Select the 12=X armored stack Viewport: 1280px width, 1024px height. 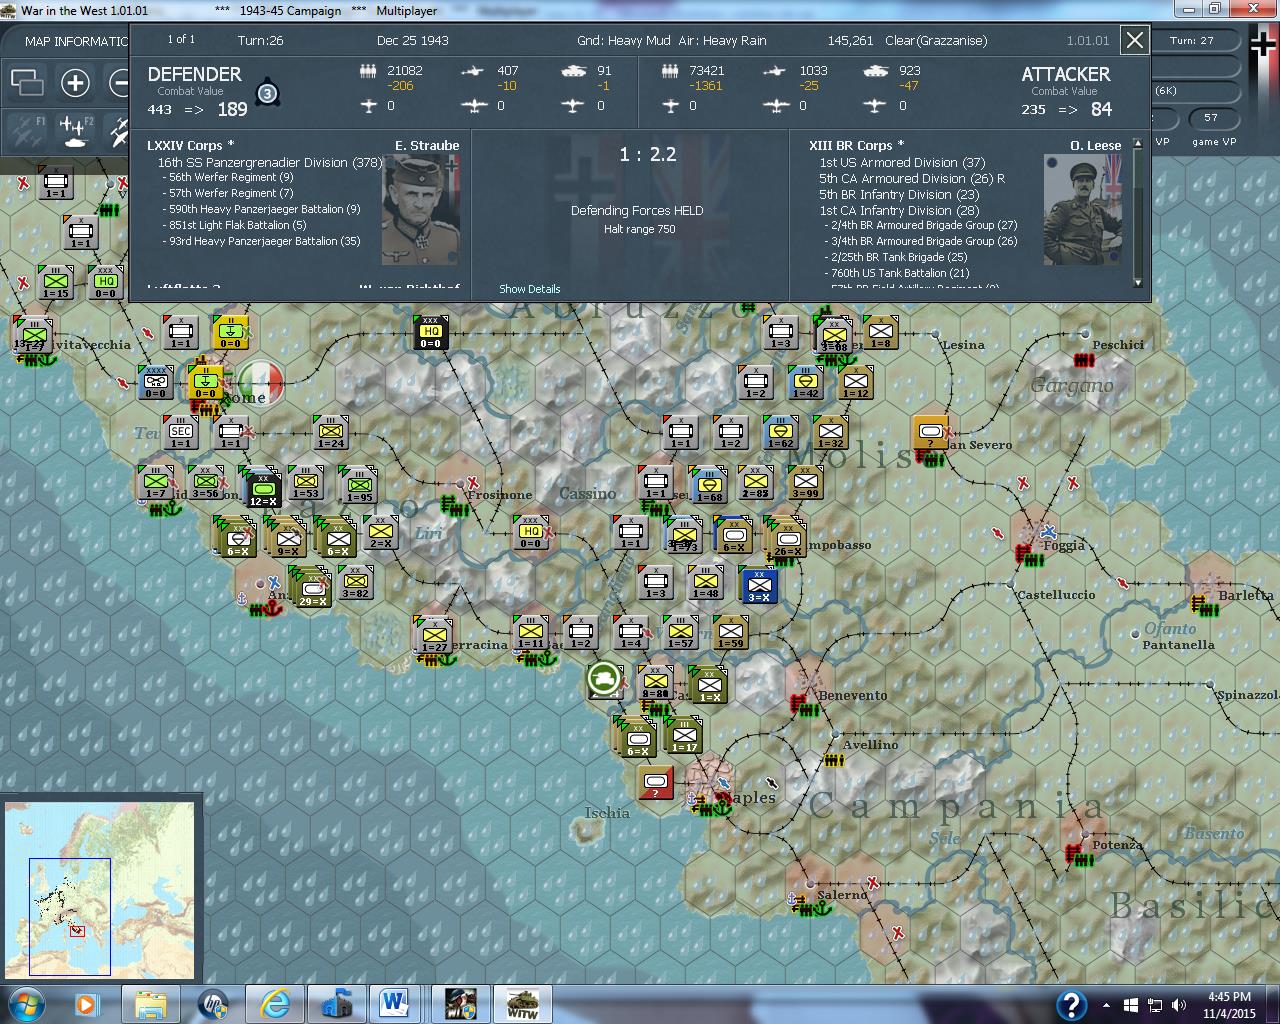point(263,489)
